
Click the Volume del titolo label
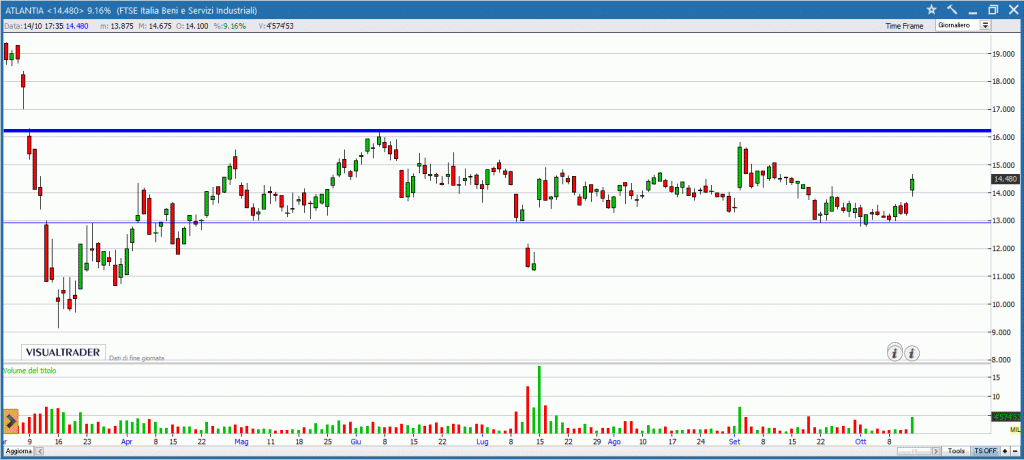[x=30, y=370]
